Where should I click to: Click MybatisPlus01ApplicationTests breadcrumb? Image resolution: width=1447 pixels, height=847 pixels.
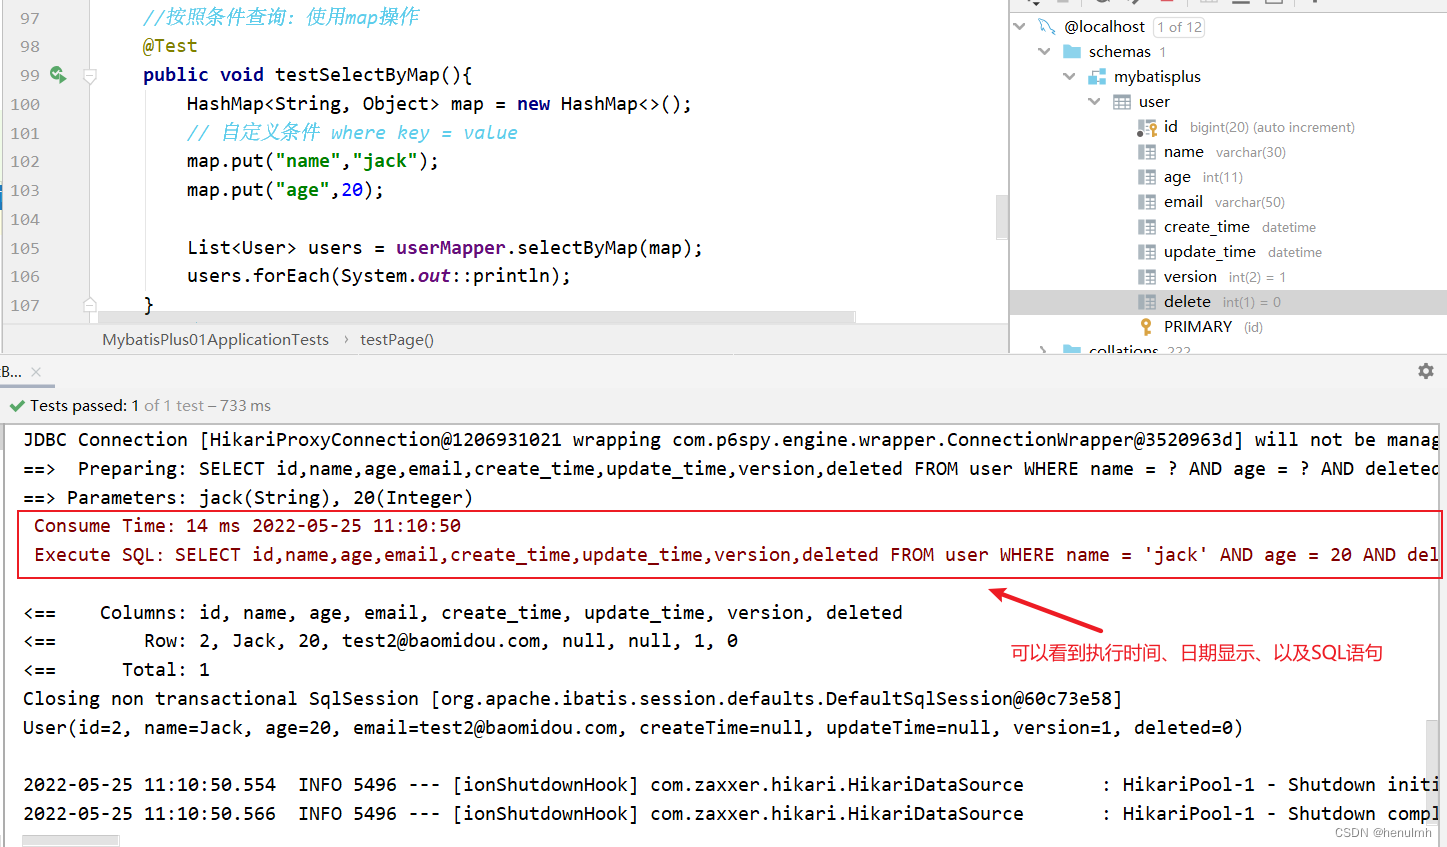click(x=215, y=340)
